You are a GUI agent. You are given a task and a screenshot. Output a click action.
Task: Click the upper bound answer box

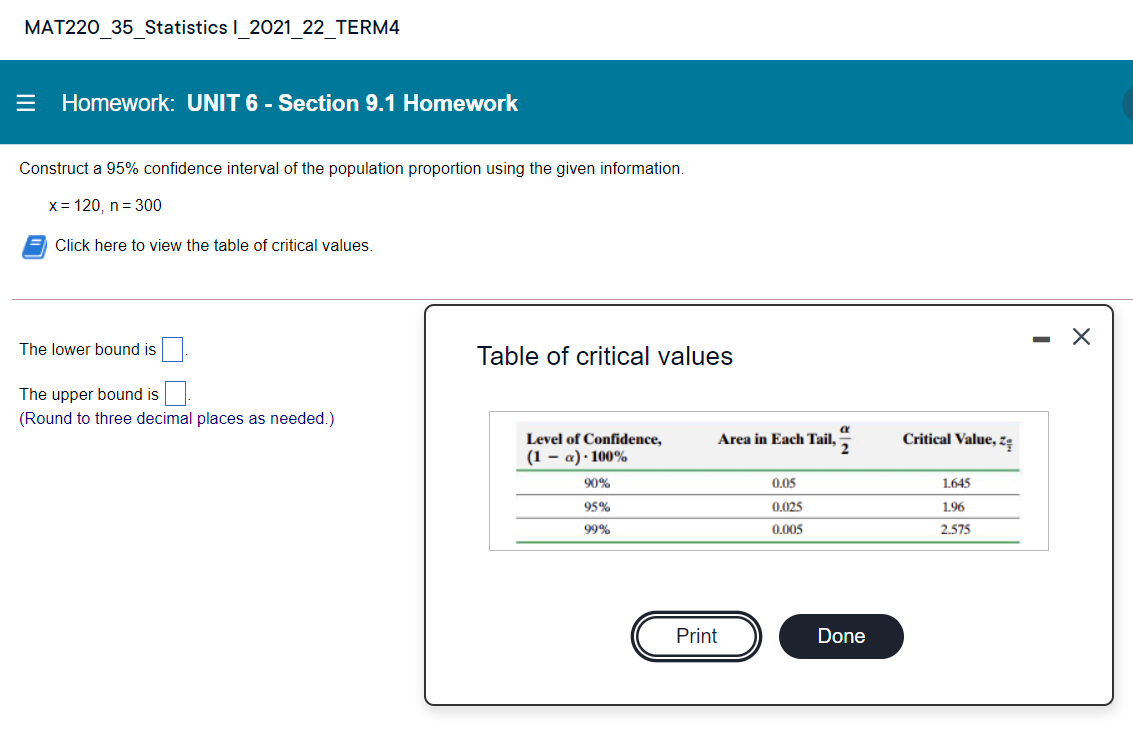[175, 393]
